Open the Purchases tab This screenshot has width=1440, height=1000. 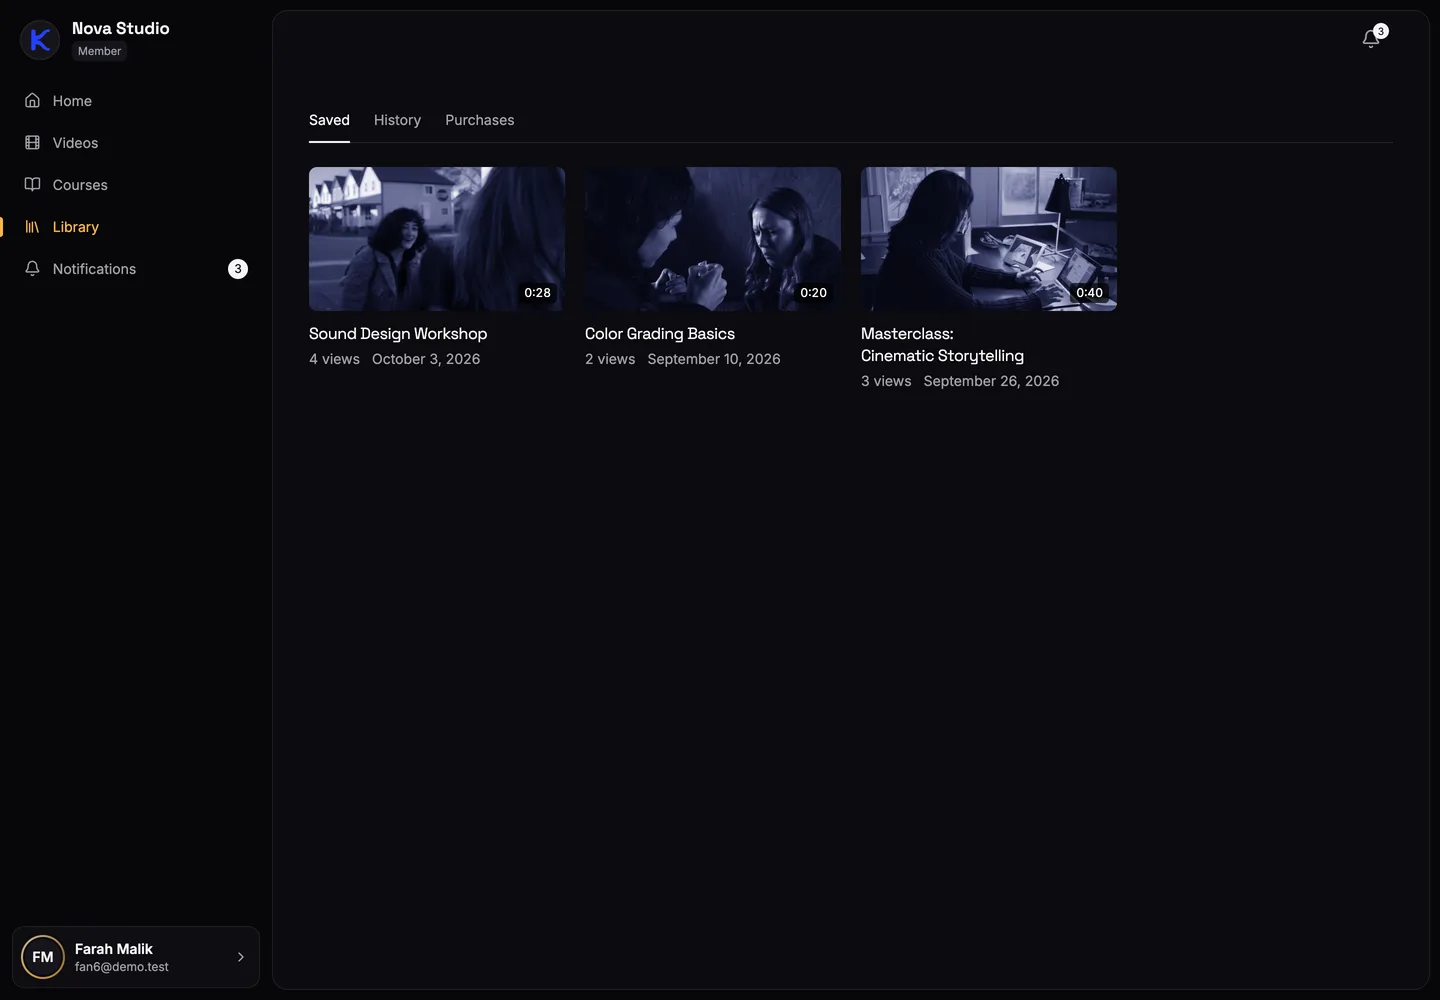tap(480, 120)
